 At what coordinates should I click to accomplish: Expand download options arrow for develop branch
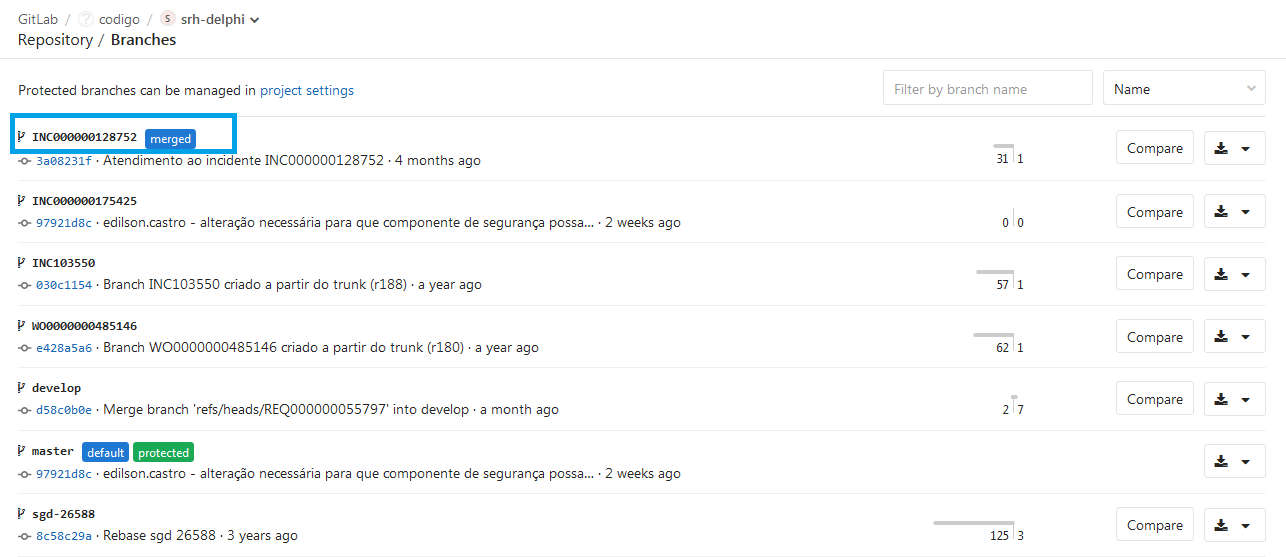tap(1246, 399)
